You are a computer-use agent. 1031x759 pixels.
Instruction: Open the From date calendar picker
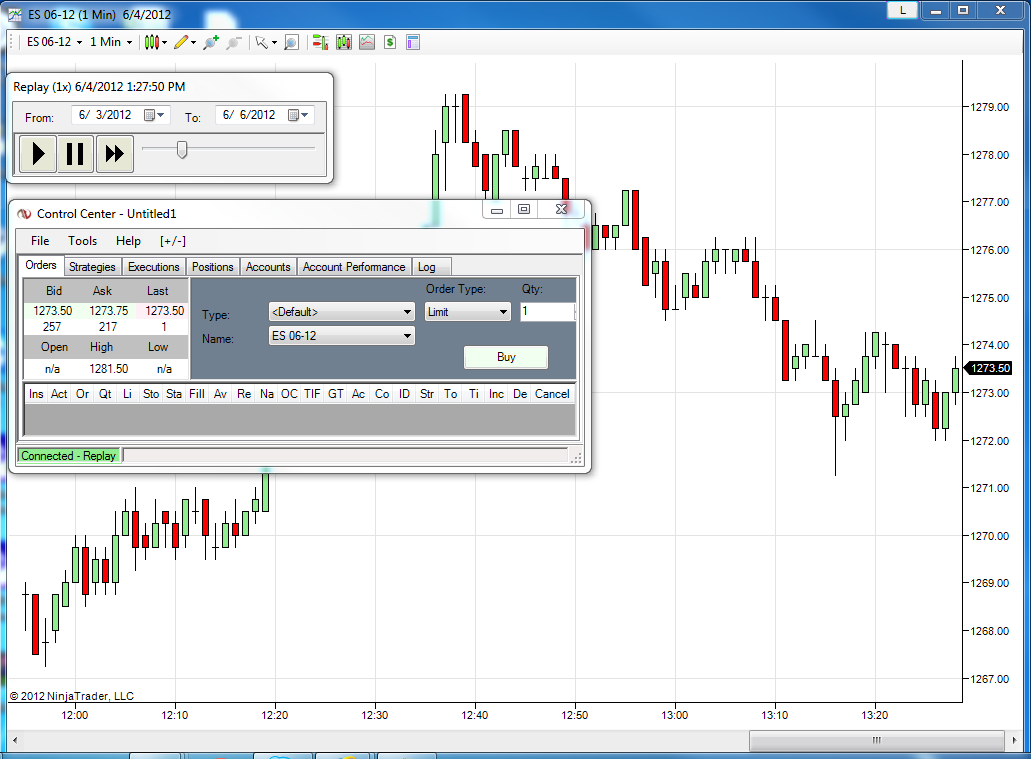click(154, 115)
